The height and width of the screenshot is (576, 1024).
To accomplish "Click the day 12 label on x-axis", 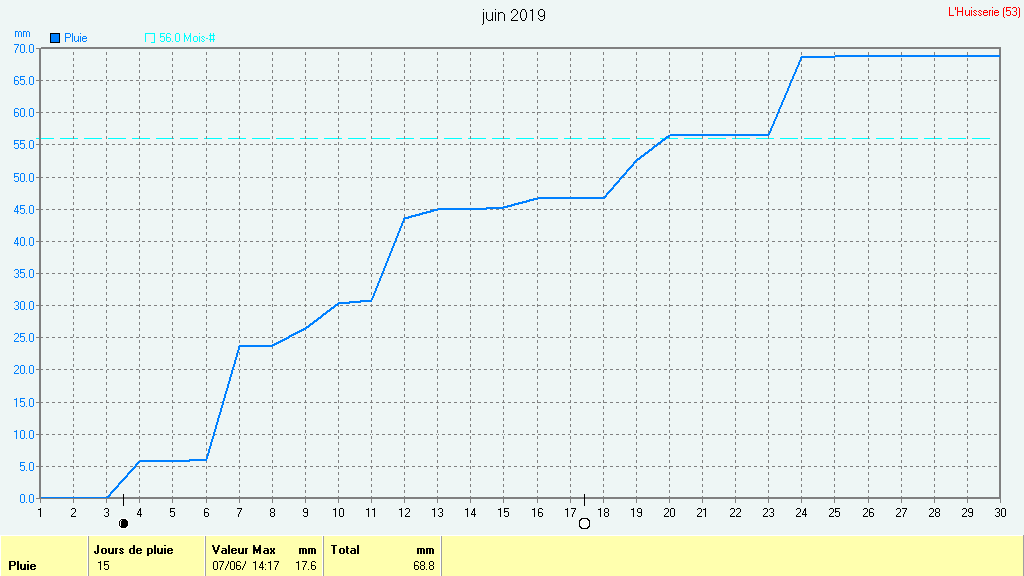I will point(404,513).
